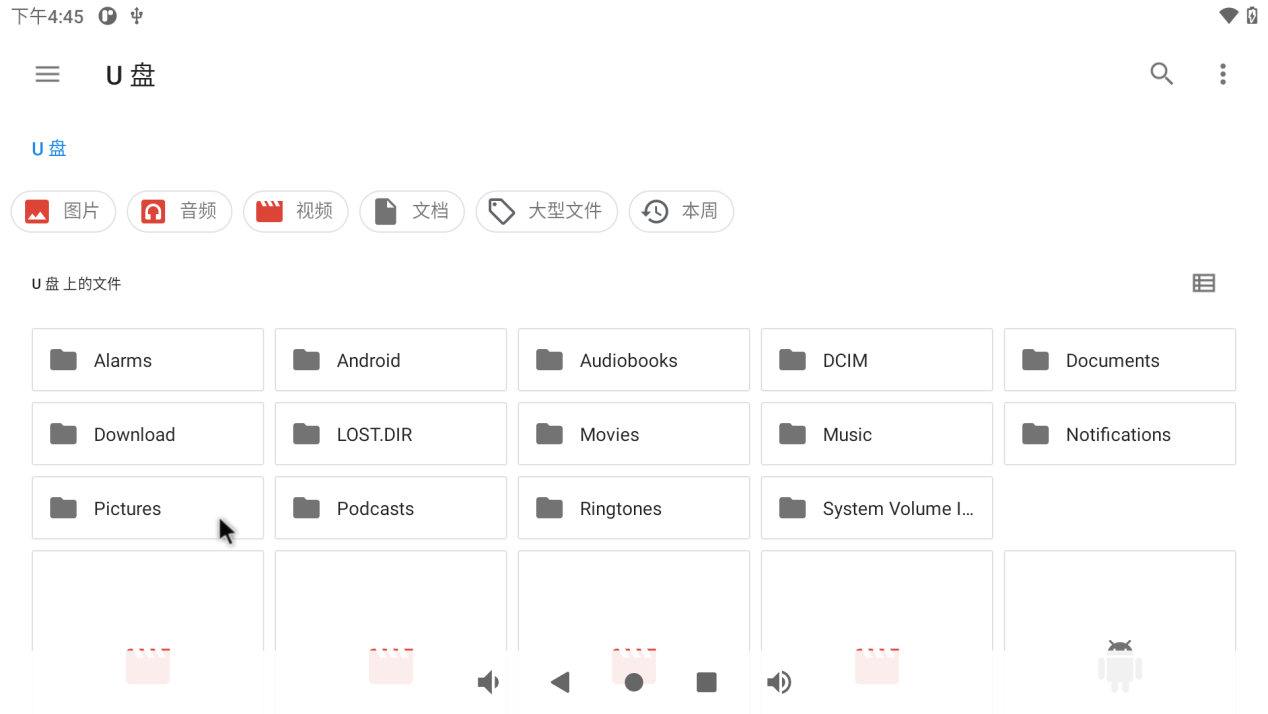Open the LOST.DIR folder
The height and width of the screenshot is (714, 1268).
[x=390, y=434]
